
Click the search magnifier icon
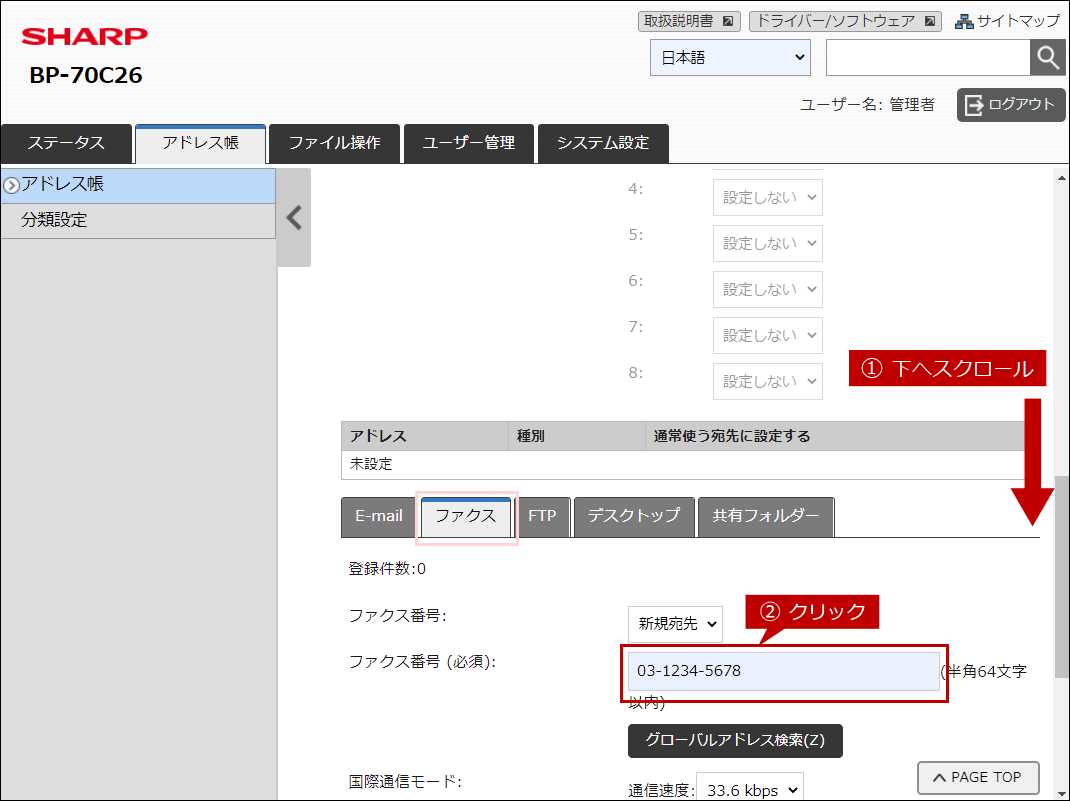coord(1047,57)
